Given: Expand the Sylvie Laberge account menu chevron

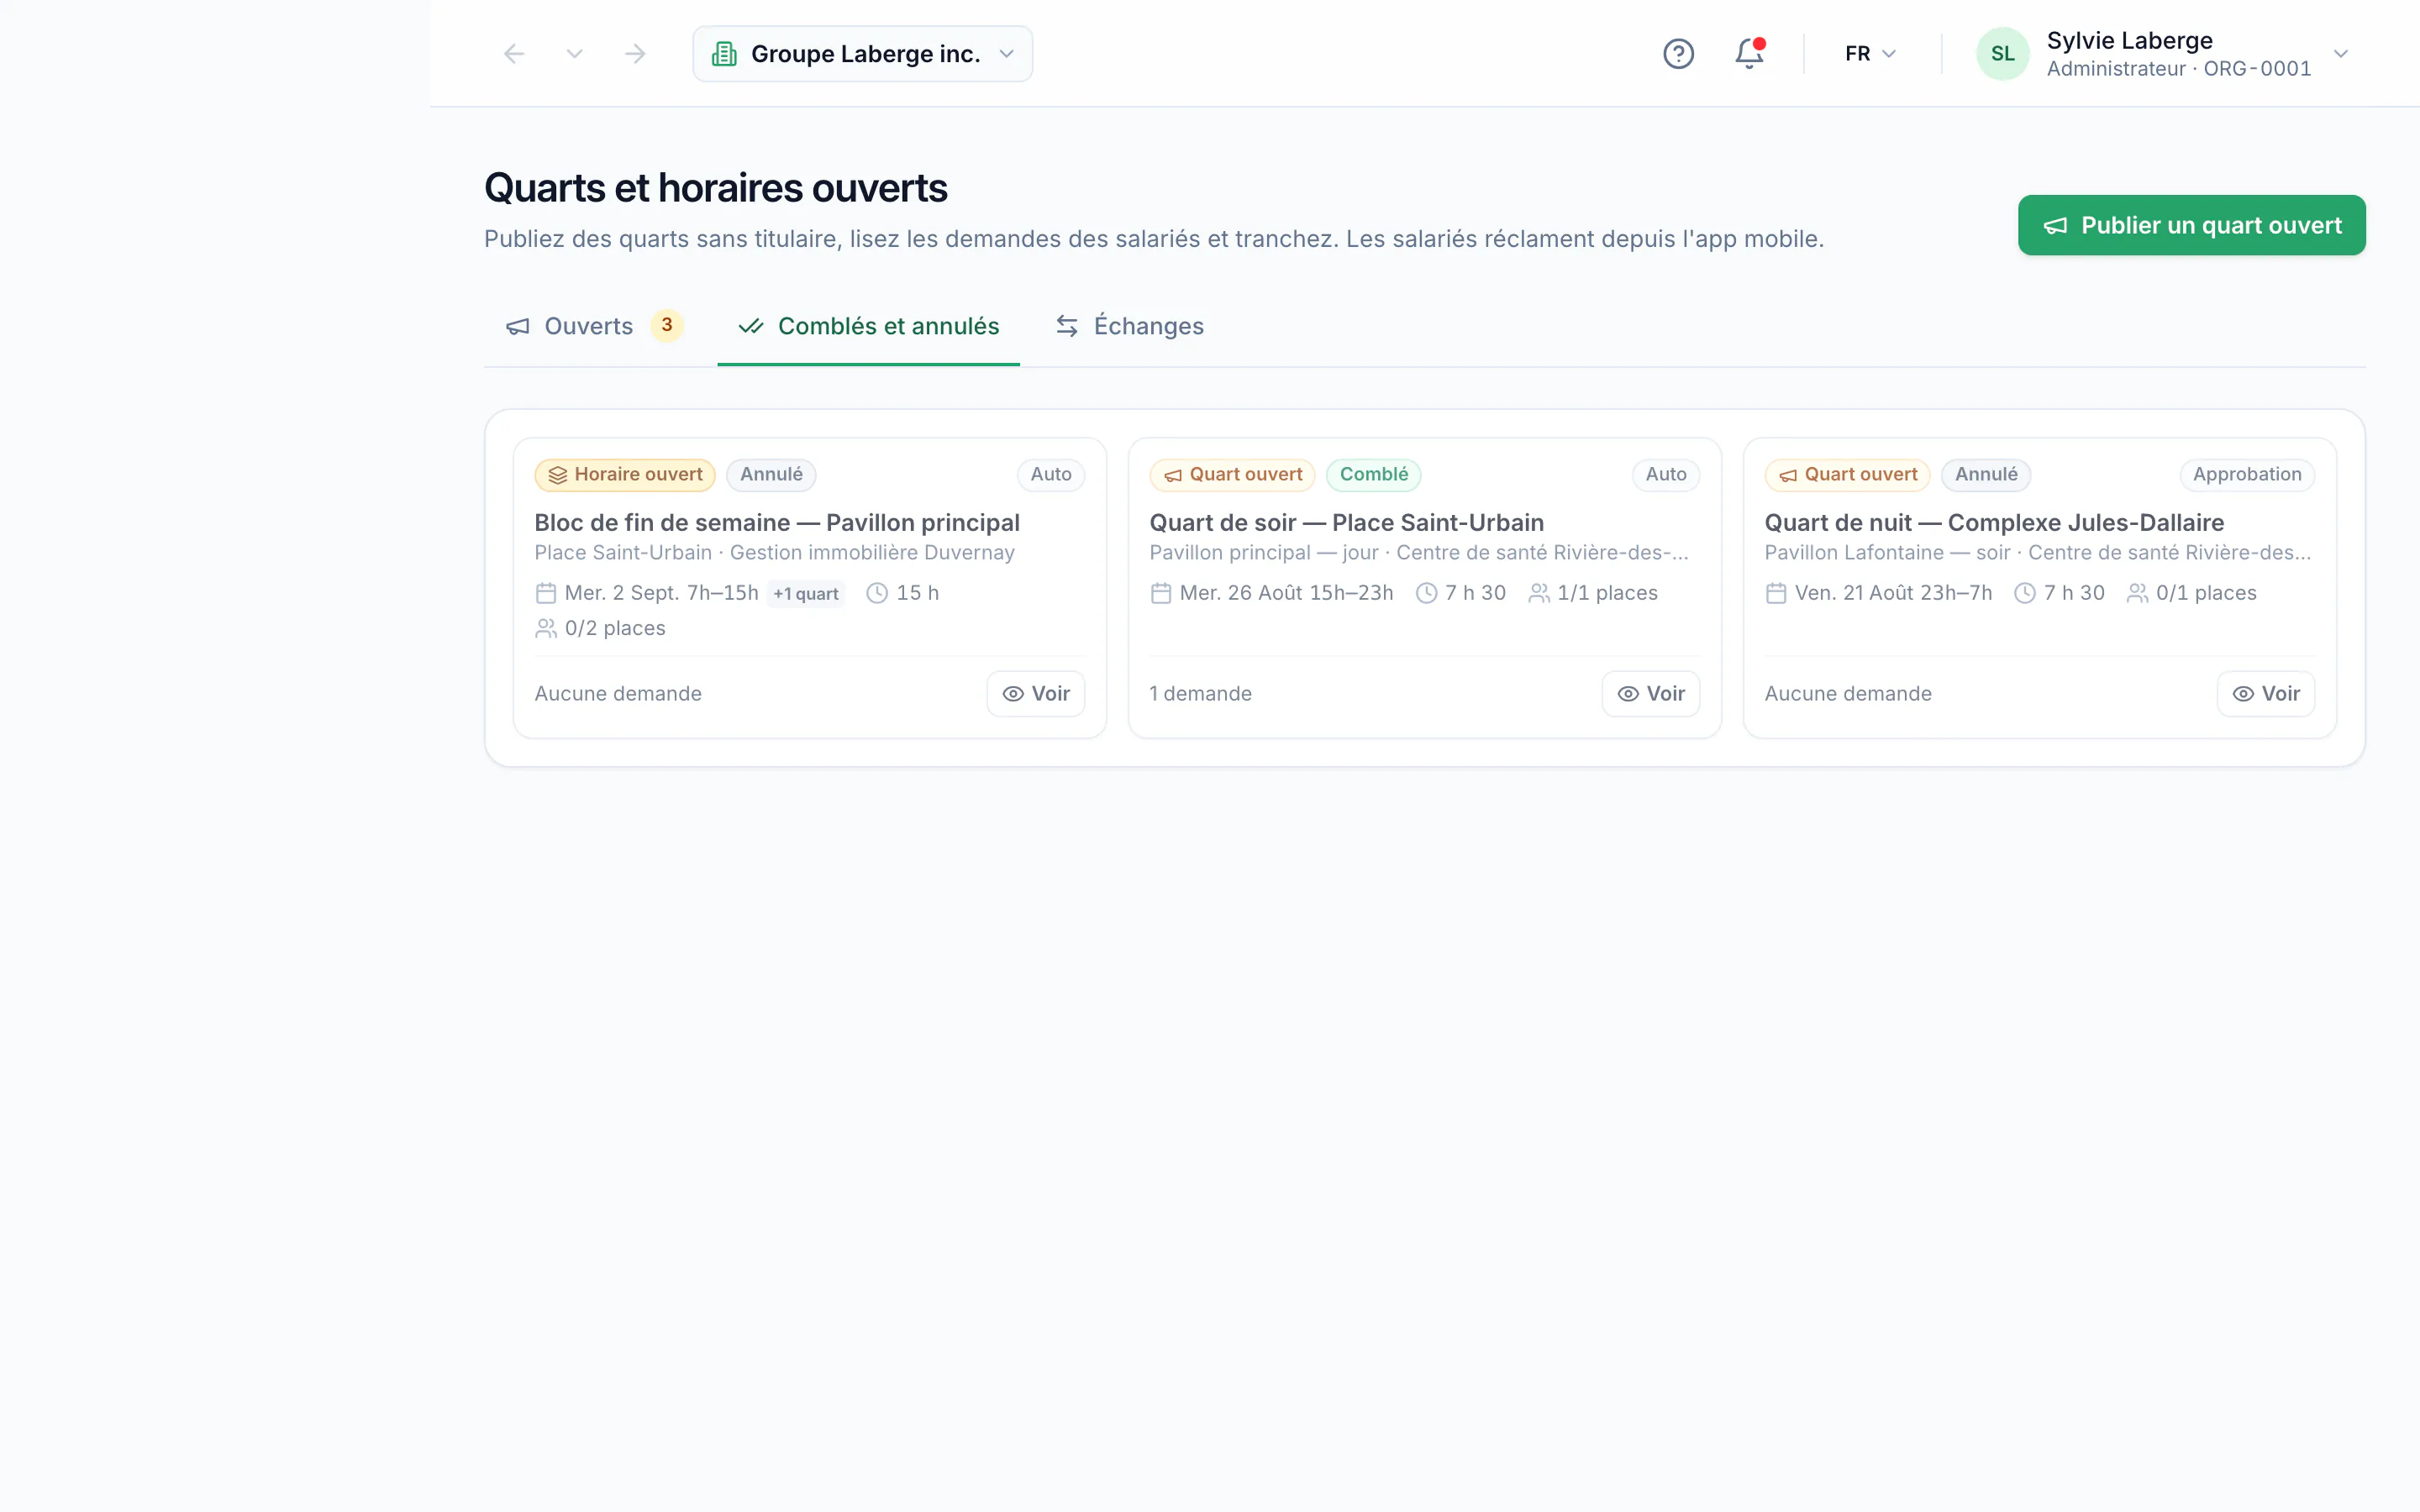Looking at the screenshot, I should click(x=2340, y=54).
